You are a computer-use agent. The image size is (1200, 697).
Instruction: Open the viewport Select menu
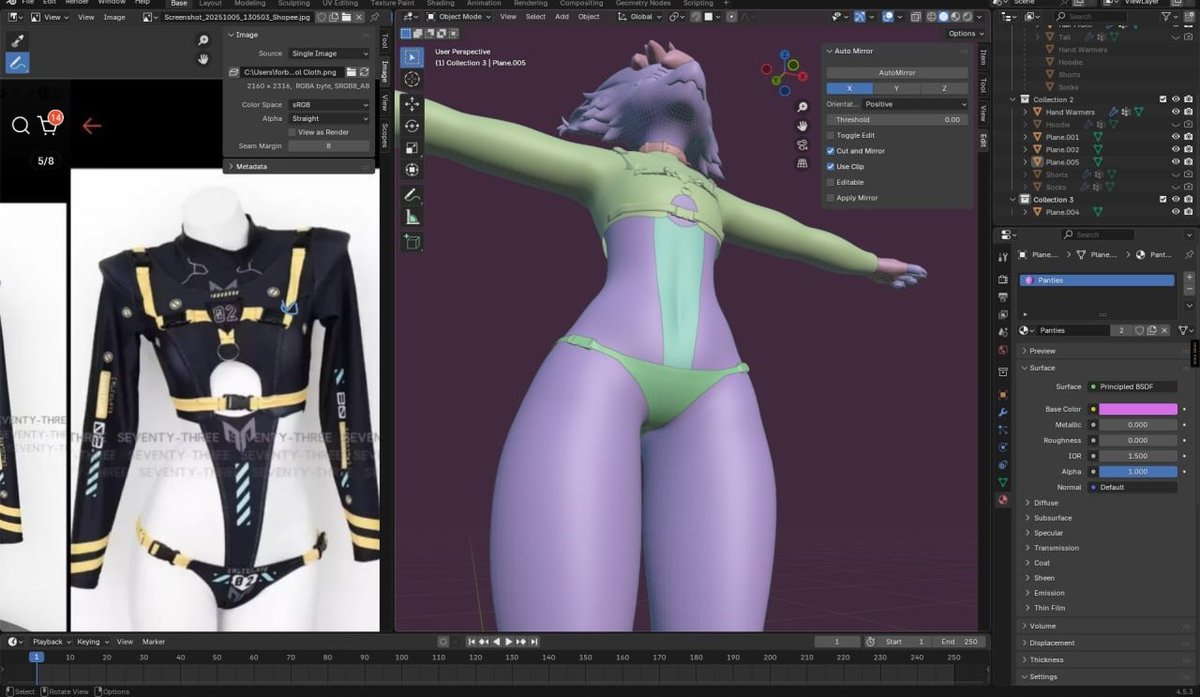click(536, 17)
